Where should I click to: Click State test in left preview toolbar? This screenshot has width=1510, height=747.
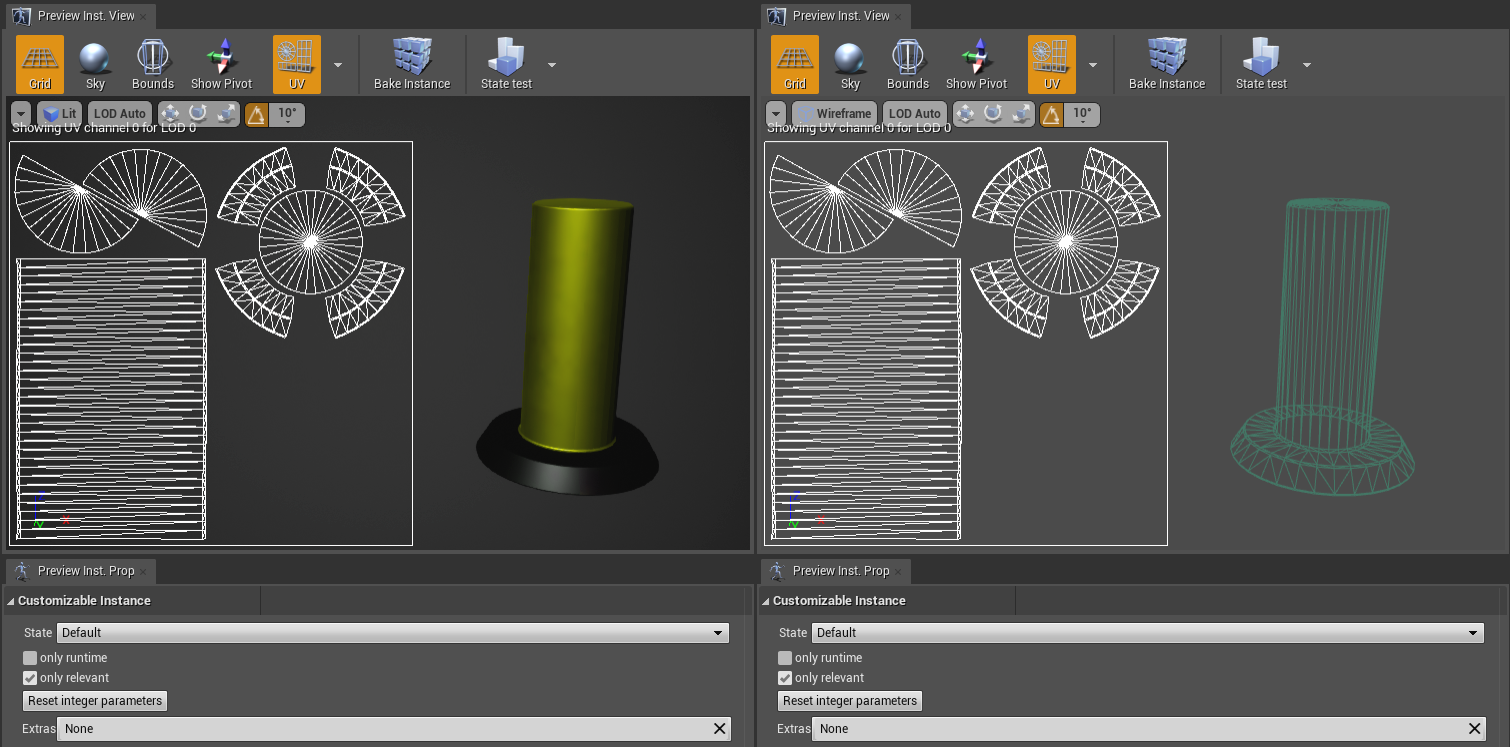(x=506, y=65)
